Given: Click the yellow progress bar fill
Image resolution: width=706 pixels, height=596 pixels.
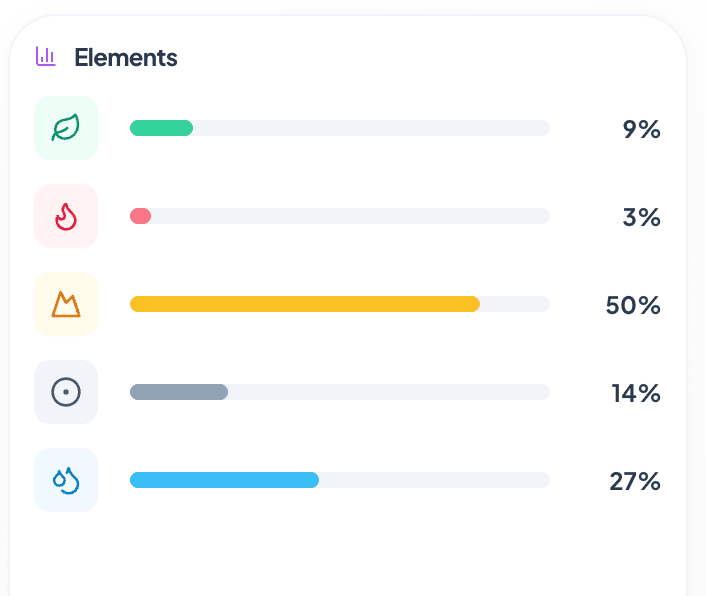Looking at the screenshot, I should point(305,304).
